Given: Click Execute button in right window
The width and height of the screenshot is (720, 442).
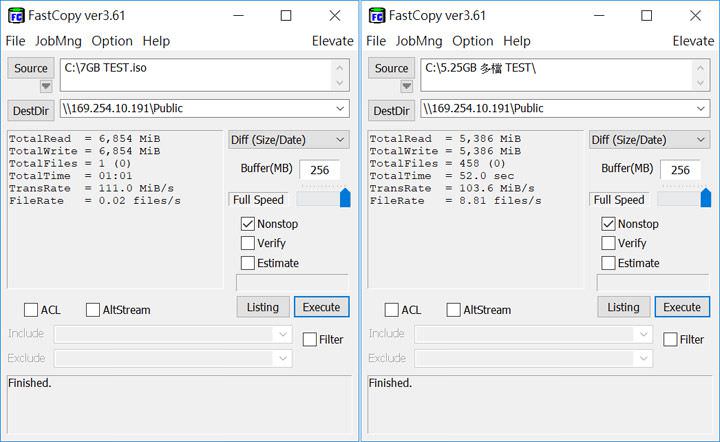Looking at the screenshot, I should (x=682, y=307).
